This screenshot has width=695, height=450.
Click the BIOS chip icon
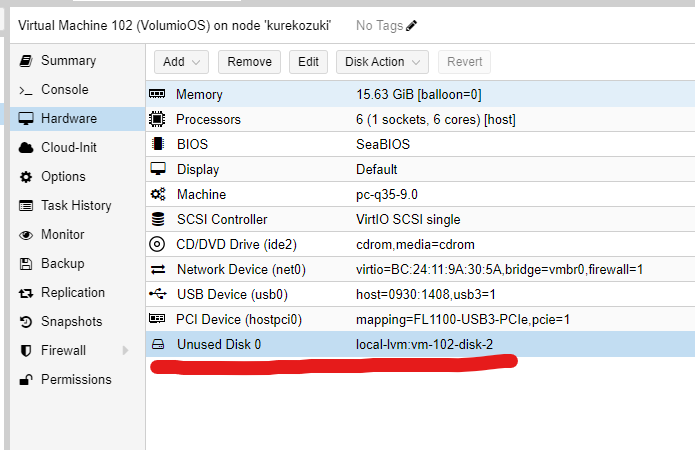(x=157, y=144)
